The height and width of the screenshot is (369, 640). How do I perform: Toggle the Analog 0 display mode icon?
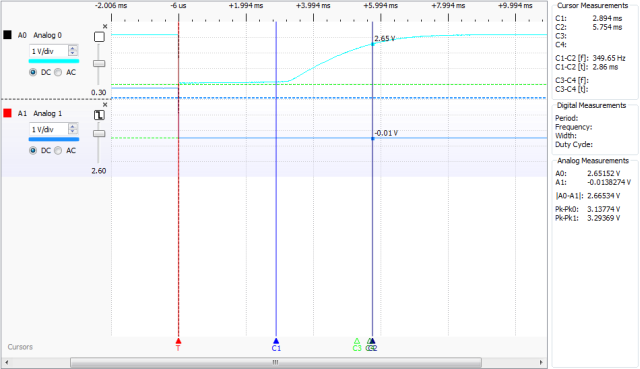point(99,37)
